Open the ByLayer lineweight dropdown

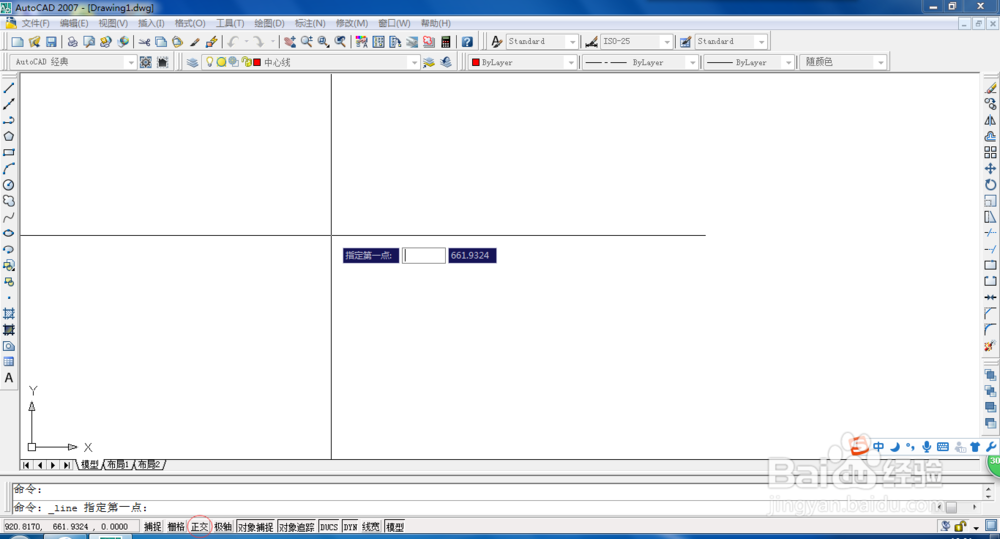[x=789, y=63]
